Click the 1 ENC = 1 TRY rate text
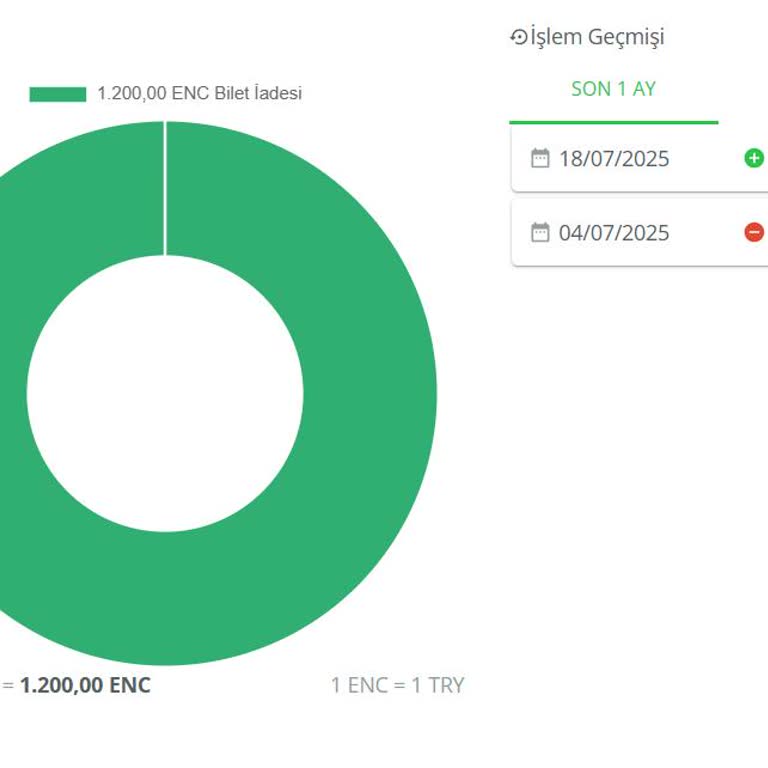Image resolution: width=768 pixels, height=768 pixels. point(398,686)
